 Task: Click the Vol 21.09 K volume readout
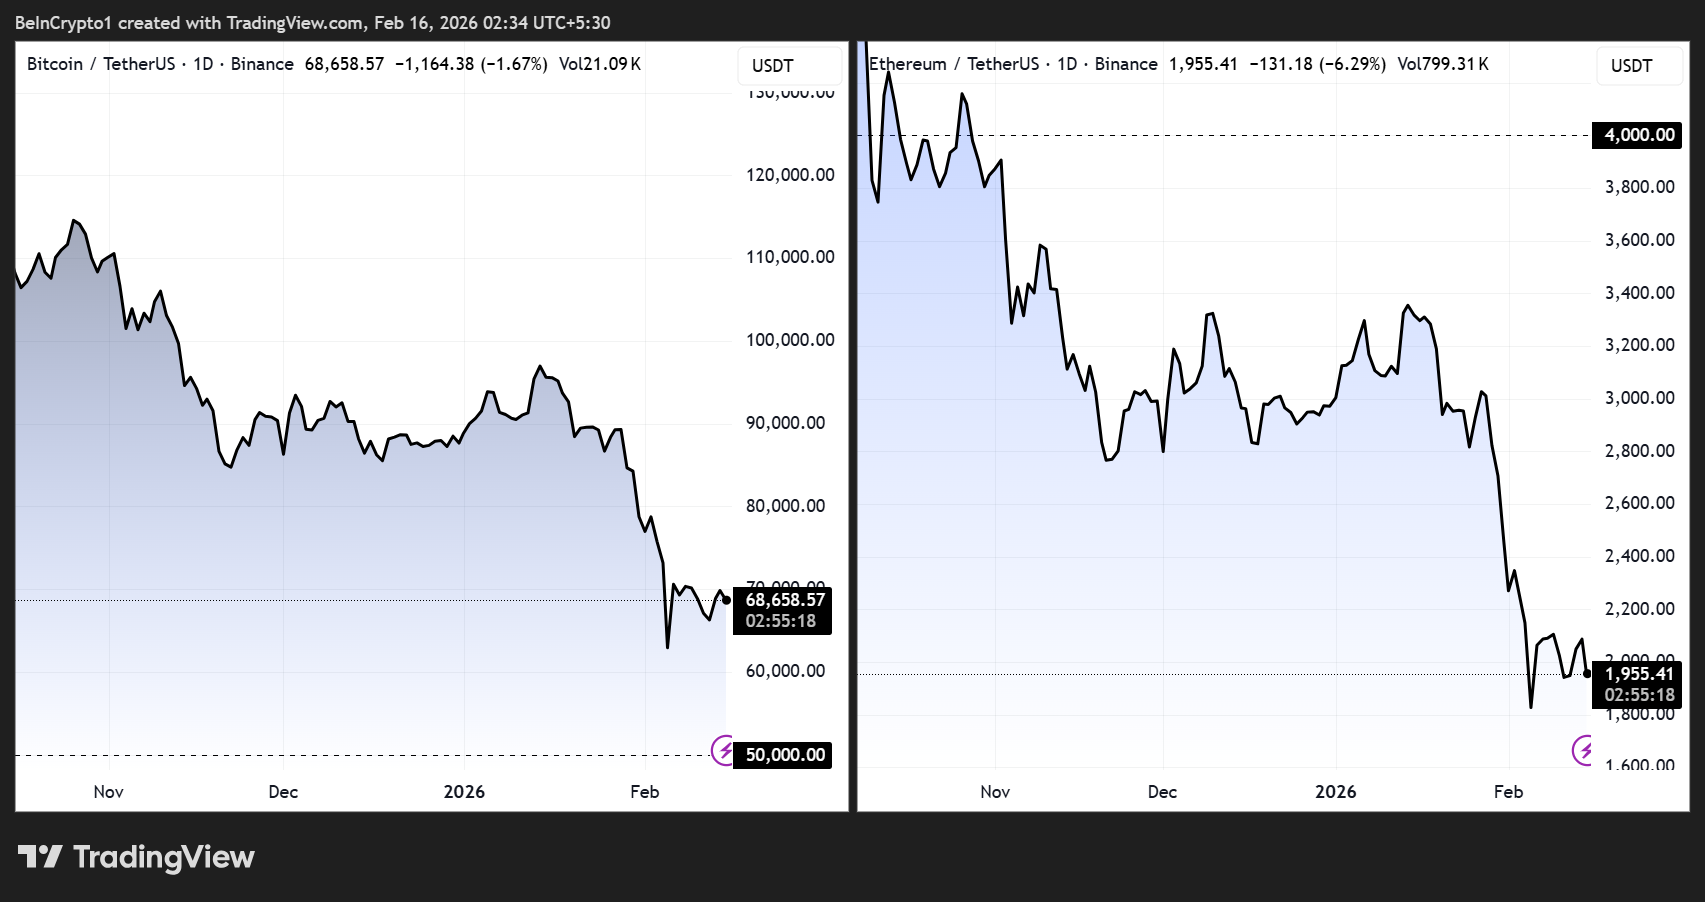click(x=599, y=64)
